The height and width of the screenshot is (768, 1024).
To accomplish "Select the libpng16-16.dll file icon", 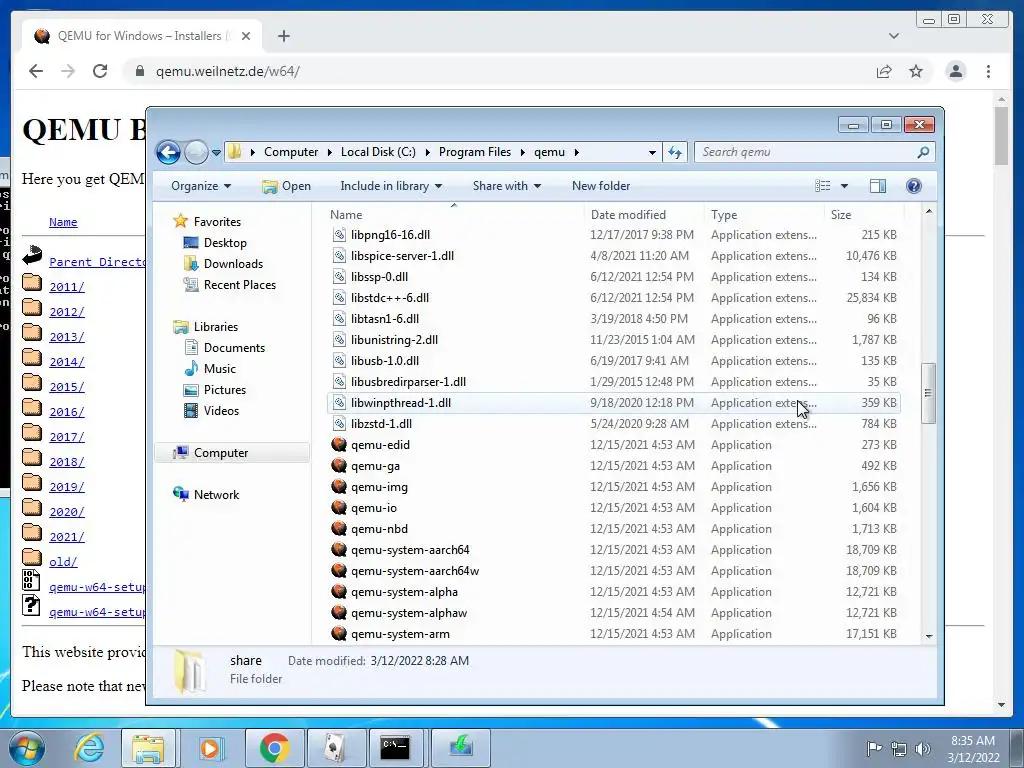I will click(x=339, y=234).
